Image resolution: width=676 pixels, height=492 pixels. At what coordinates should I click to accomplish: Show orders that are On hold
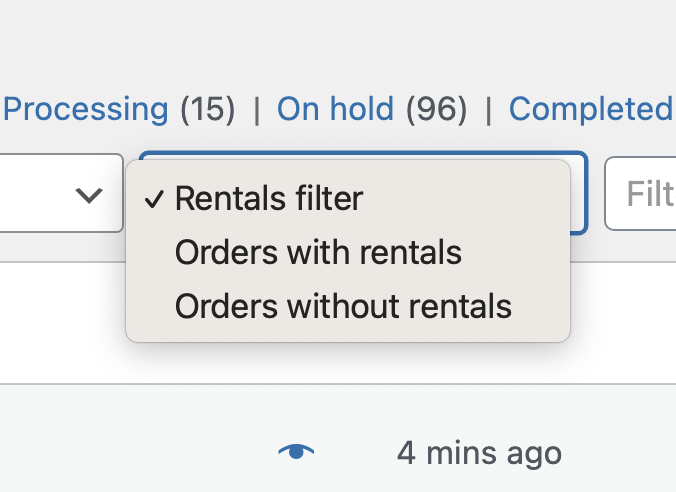(335, 109)
